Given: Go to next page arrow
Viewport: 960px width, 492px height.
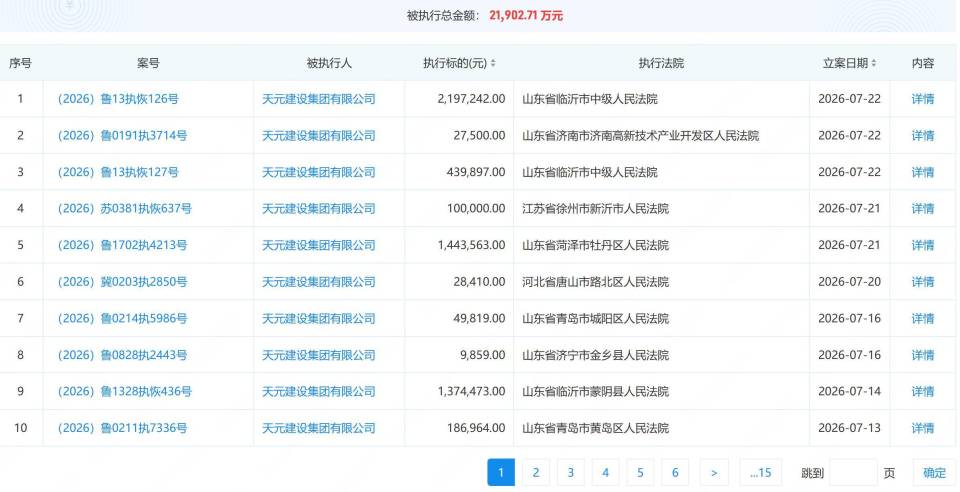Looking at the screenshot, I should (x=714, y=472).
